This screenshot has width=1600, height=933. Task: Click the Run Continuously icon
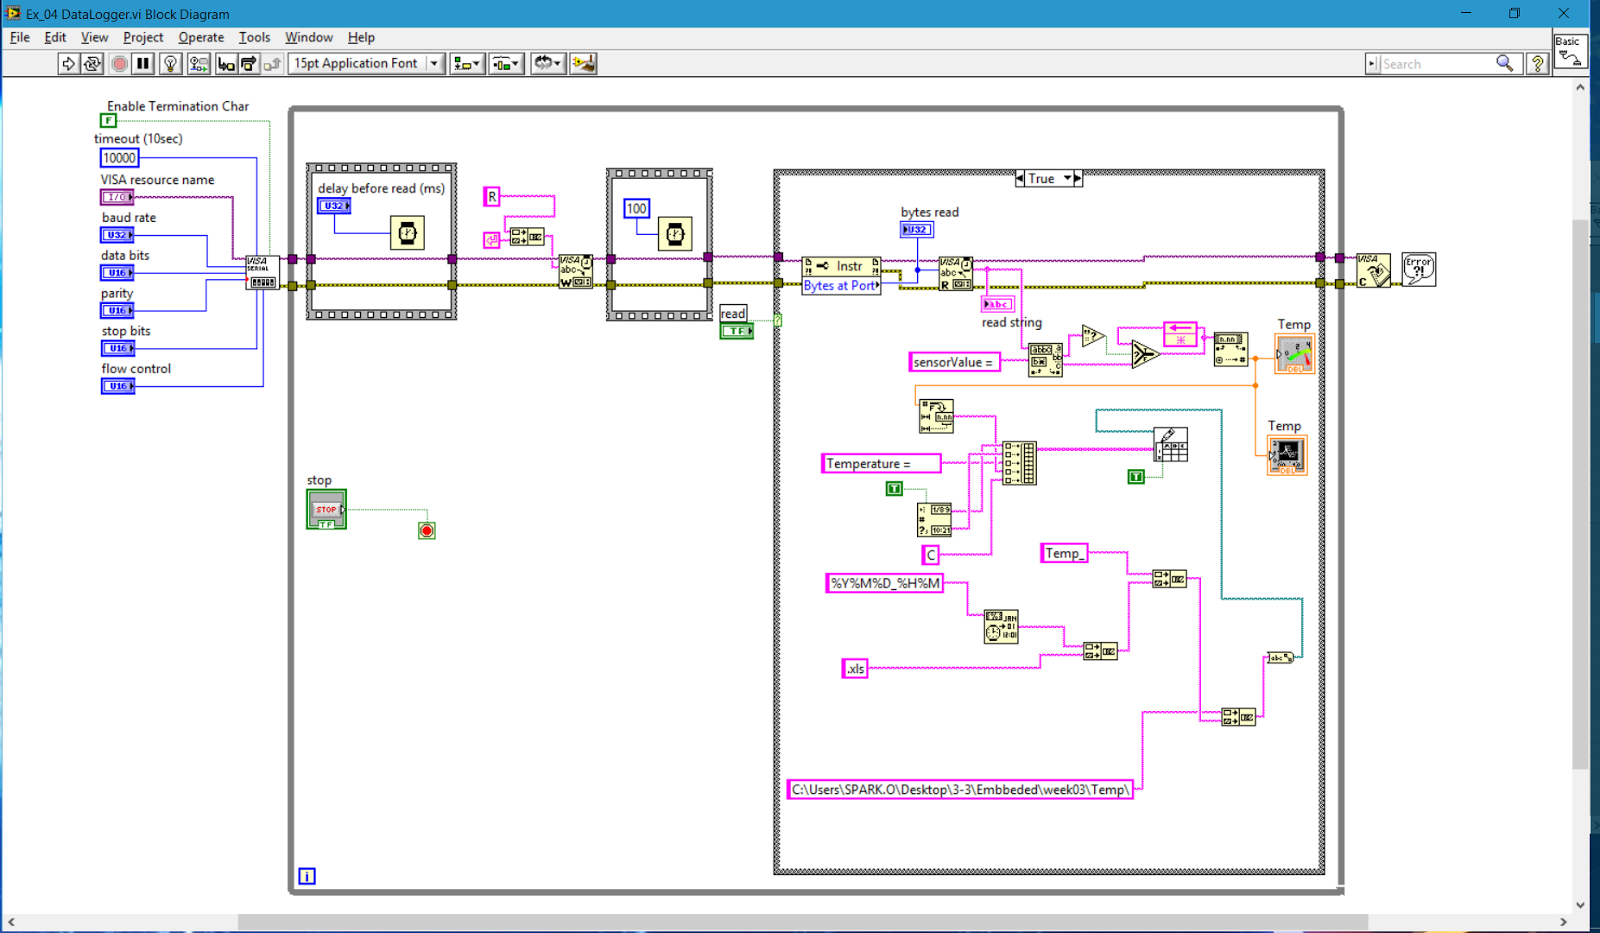(92, 63)
